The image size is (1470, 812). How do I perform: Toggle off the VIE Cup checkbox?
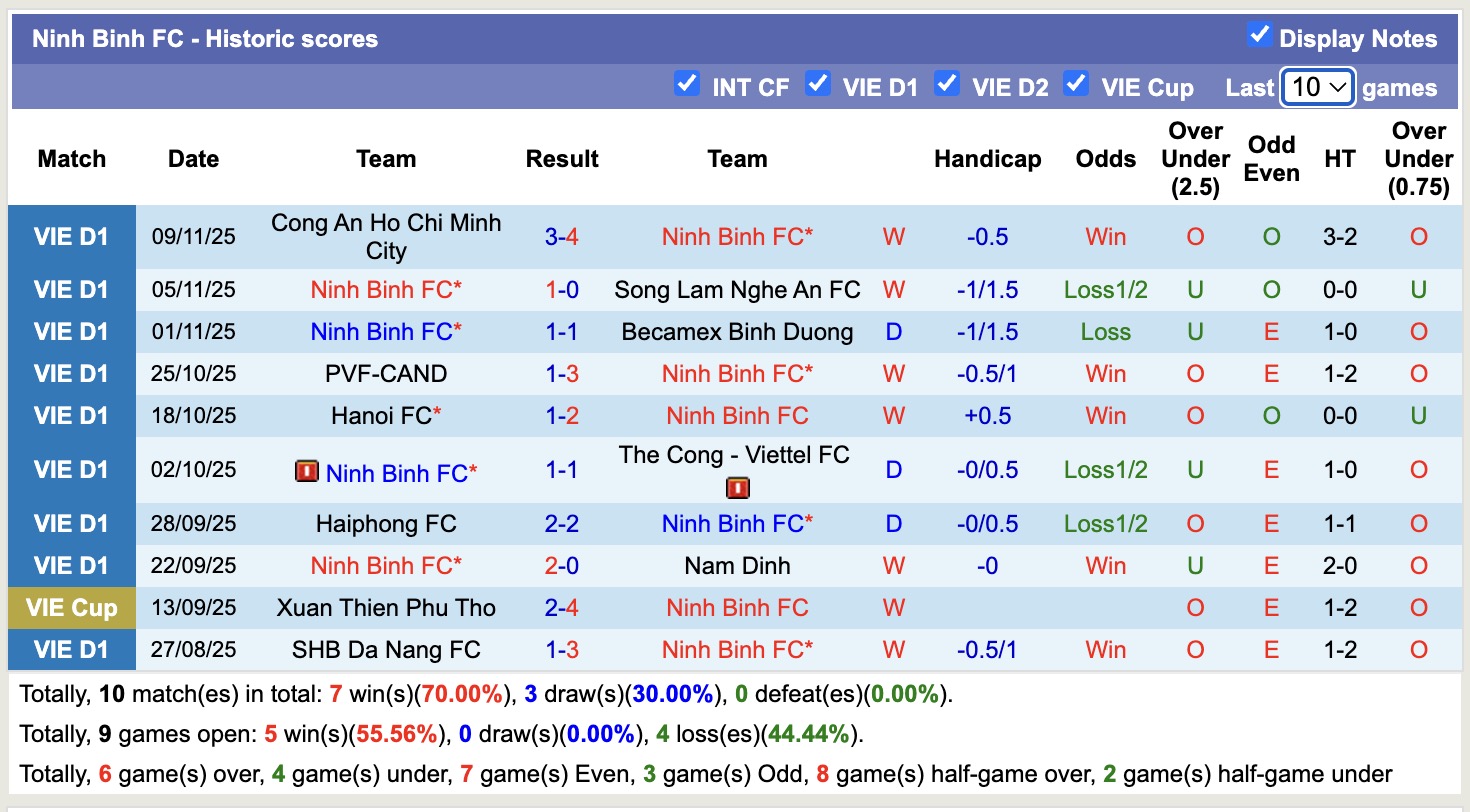click(1077, 86)
